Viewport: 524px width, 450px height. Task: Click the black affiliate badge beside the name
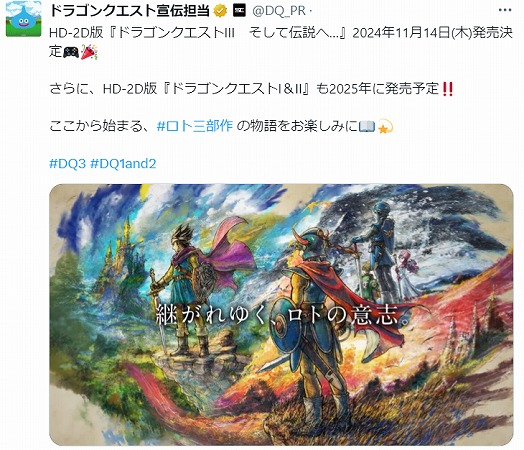[239, 11]
